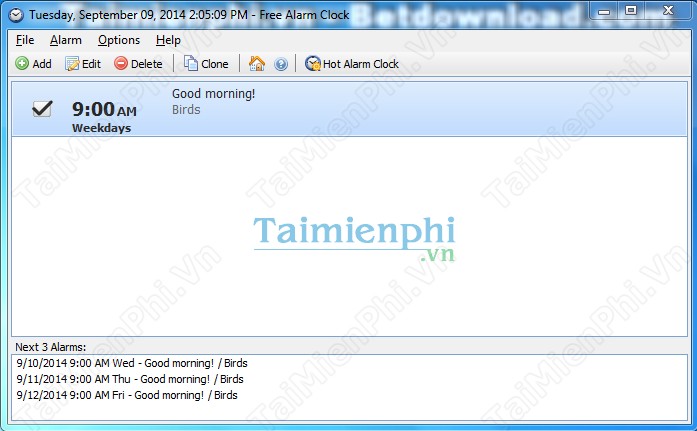Viewport: 697px width, 431px height.
Task: Open the File menu
Action: (25, 40)
